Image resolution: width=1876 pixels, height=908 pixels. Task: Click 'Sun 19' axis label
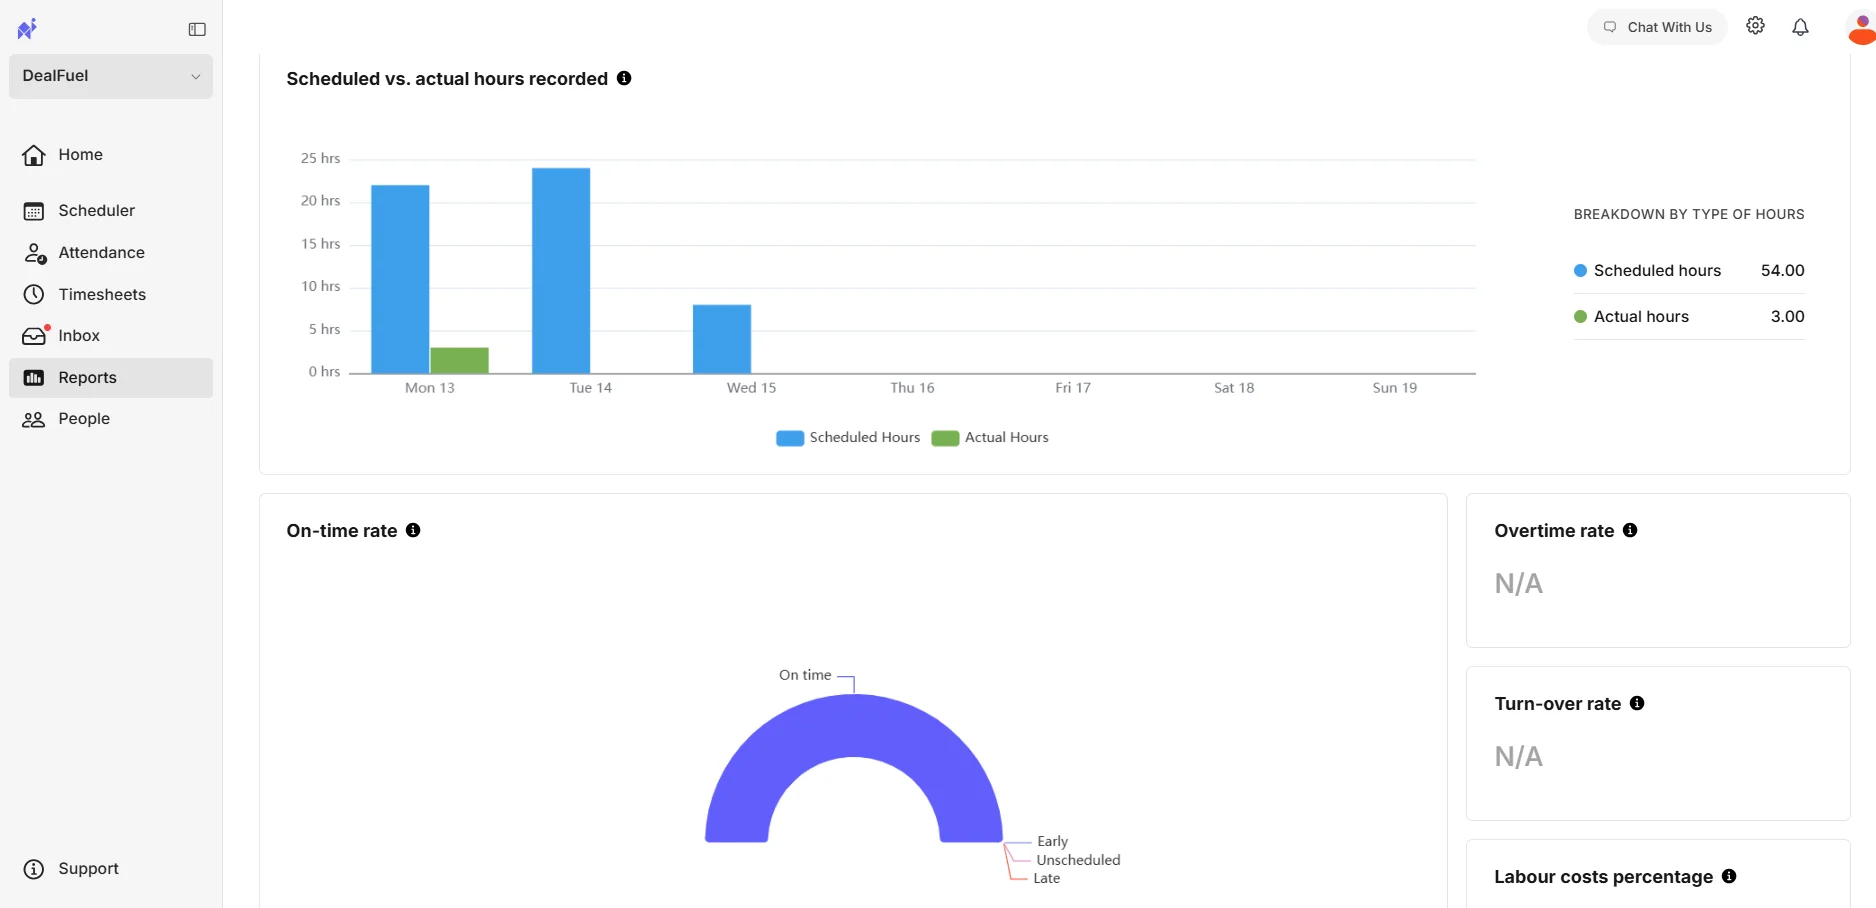(1395, 388)
